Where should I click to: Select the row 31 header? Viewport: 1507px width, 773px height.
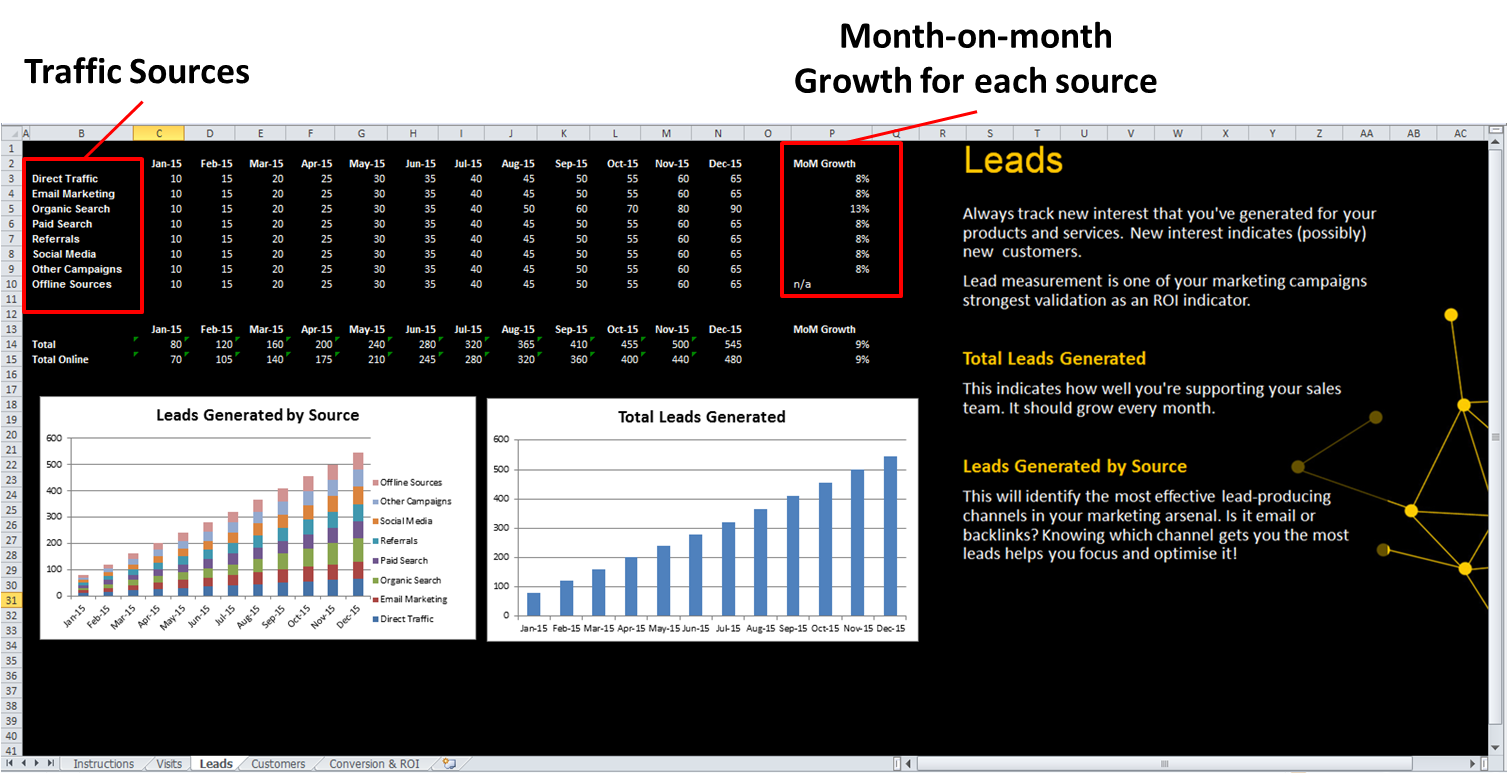tap(11, 600)
